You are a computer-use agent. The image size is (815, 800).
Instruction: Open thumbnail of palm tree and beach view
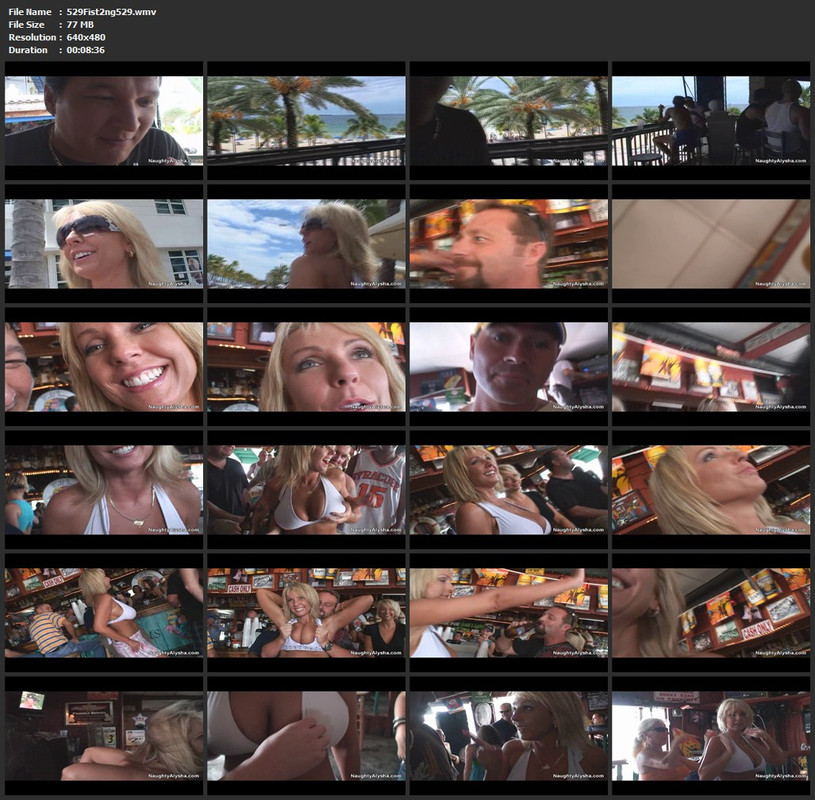(x=306, y=121)
